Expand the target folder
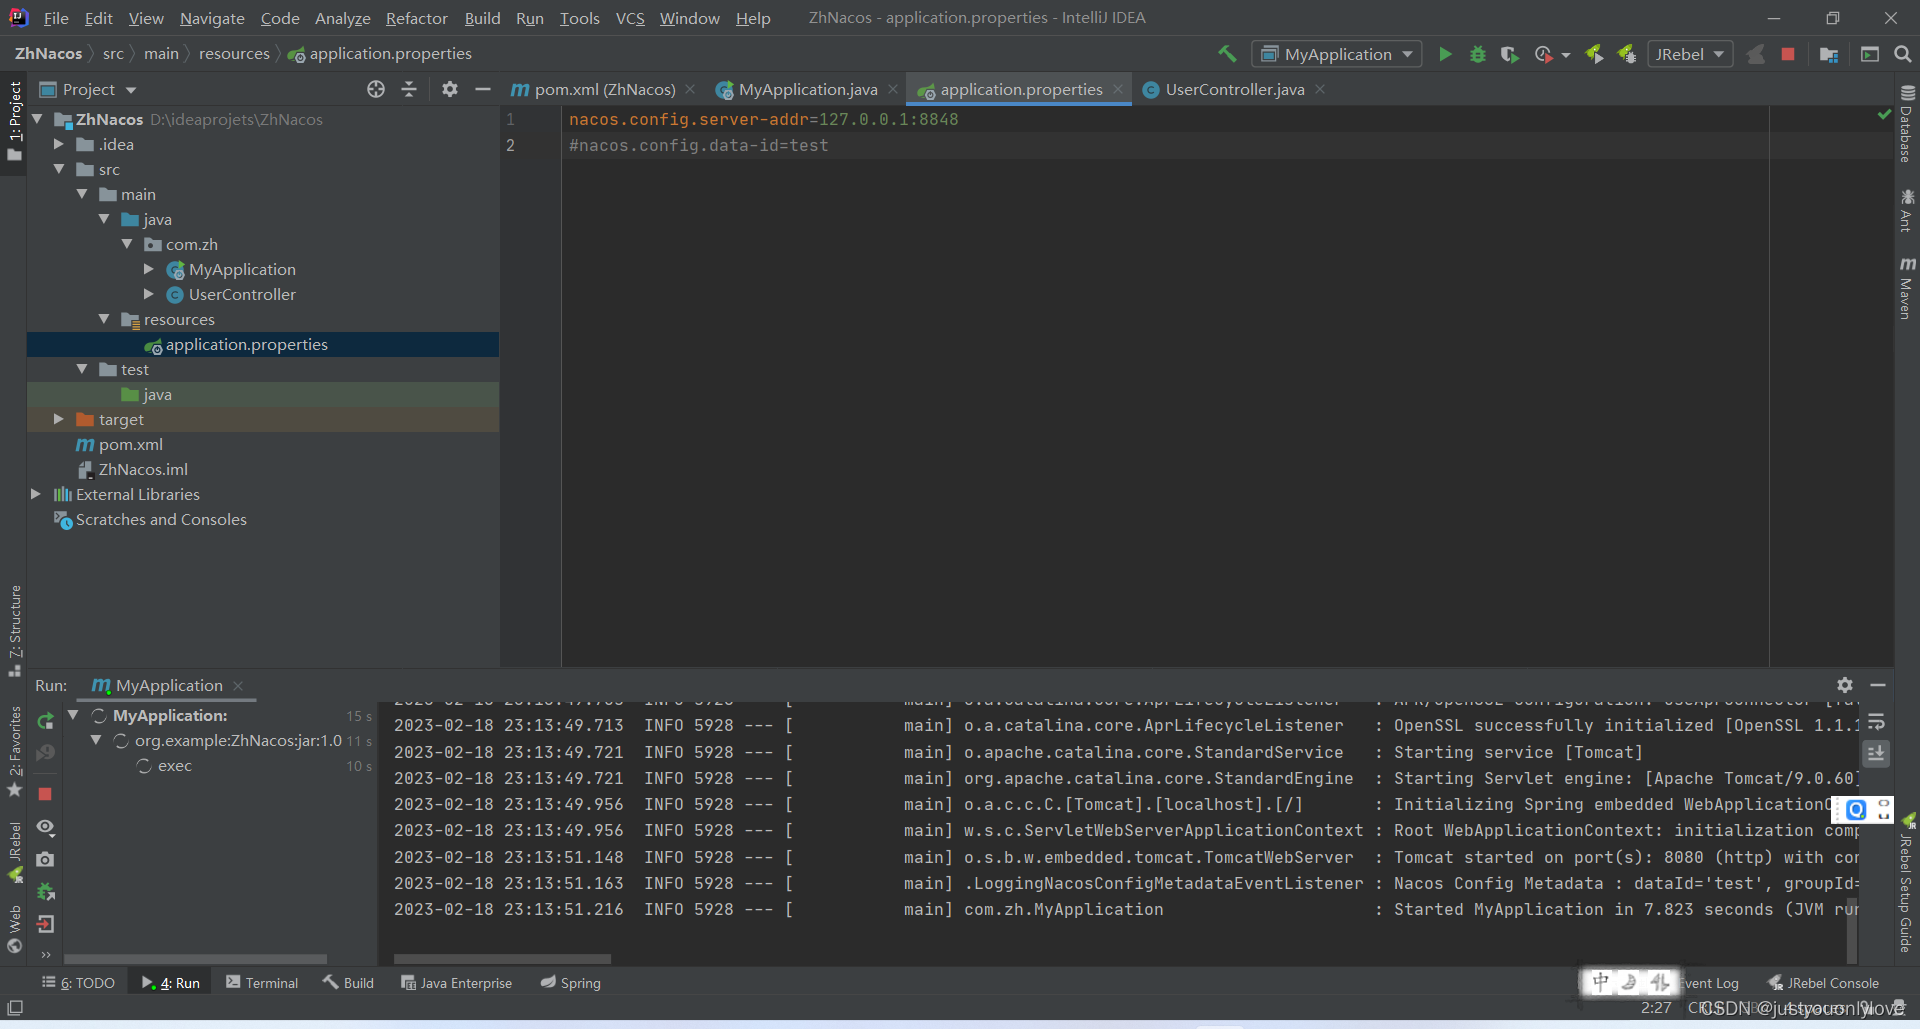 pos(59,419)
